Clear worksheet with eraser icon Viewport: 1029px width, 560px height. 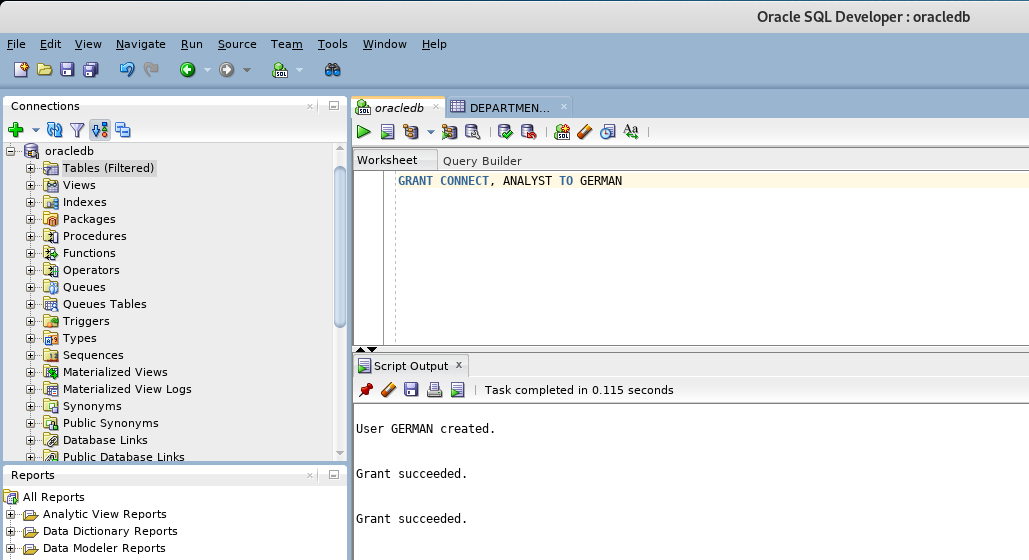point(584,132)
